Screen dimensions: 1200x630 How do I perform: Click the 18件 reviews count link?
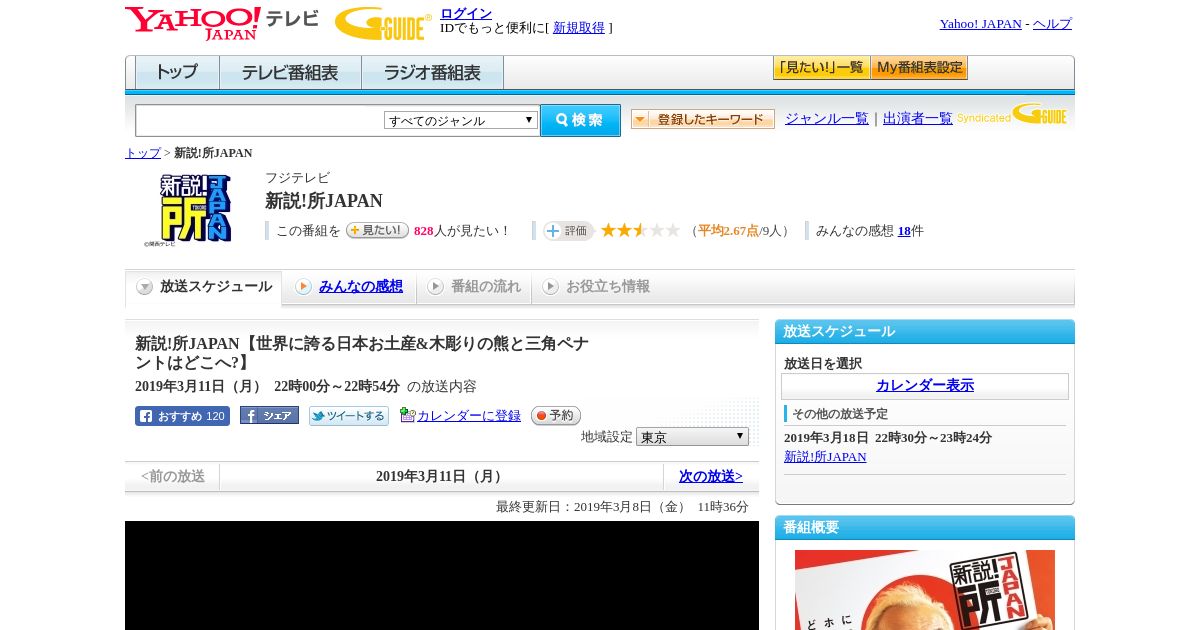click(904, 231)
